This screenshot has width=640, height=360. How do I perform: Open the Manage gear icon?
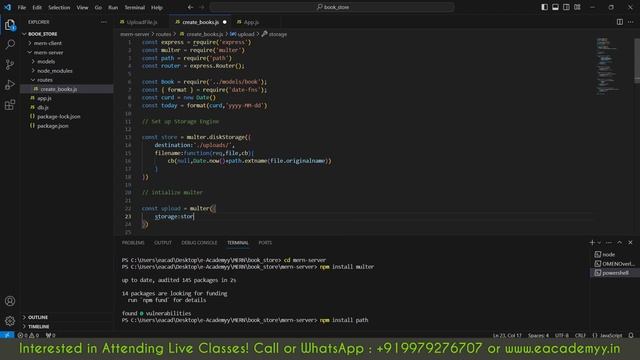click(x=10, y=321)
